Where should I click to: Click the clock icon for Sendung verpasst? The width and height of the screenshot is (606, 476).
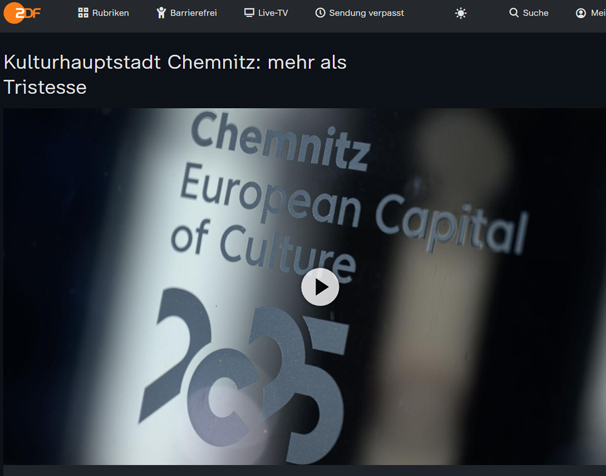[320, 13]
